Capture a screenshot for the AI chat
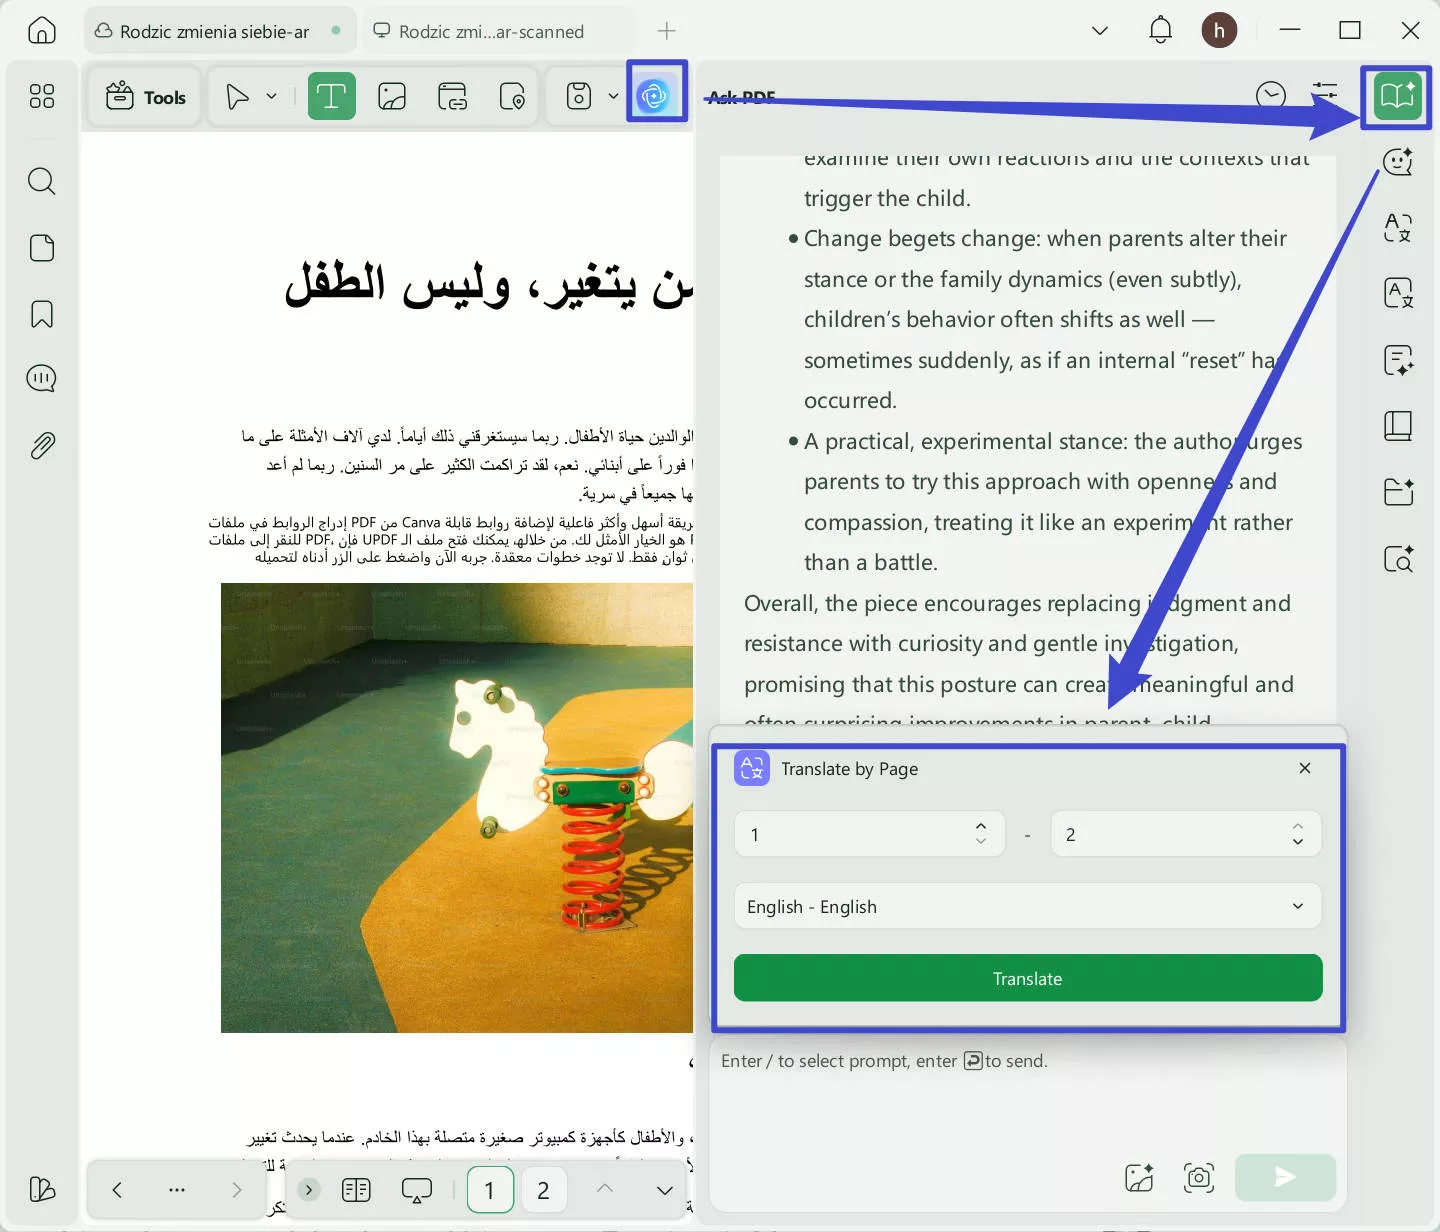The height and width of the screenshot is (1232, 1440). [1199, 1178]
